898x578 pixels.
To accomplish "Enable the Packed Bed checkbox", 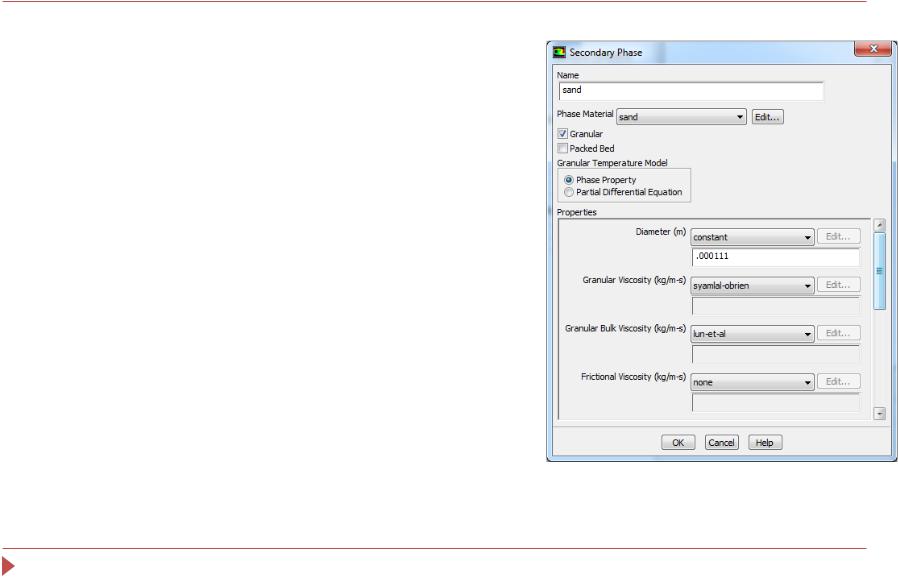I will coord(562,148).
